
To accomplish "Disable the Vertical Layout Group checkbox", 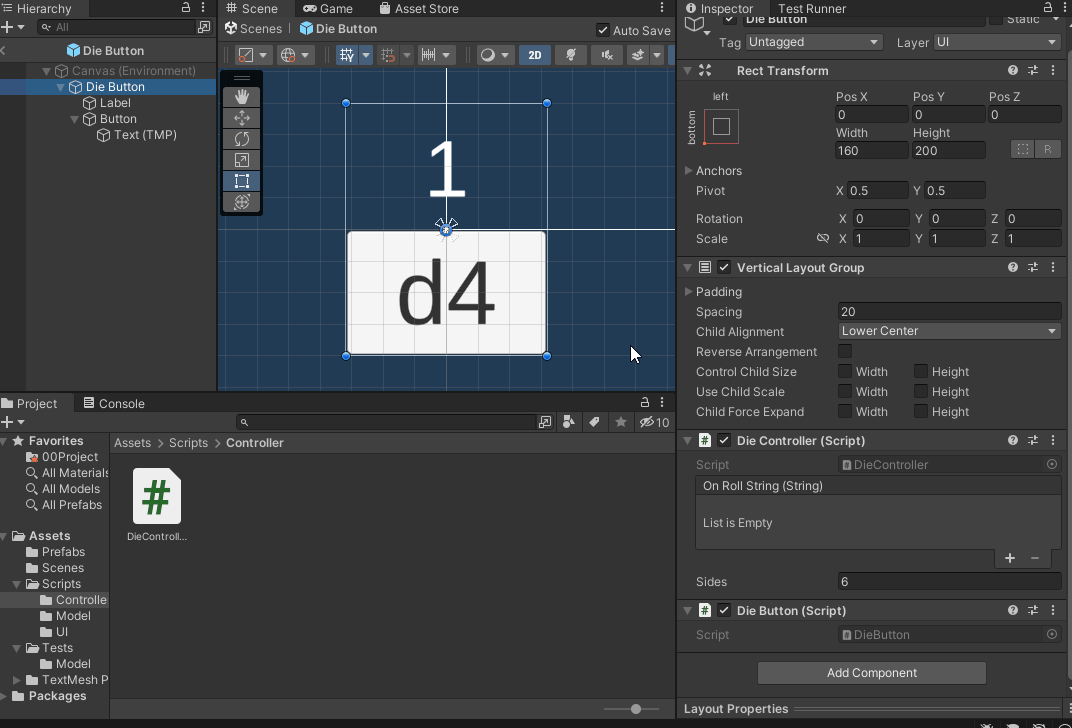I will click(724, 267).
